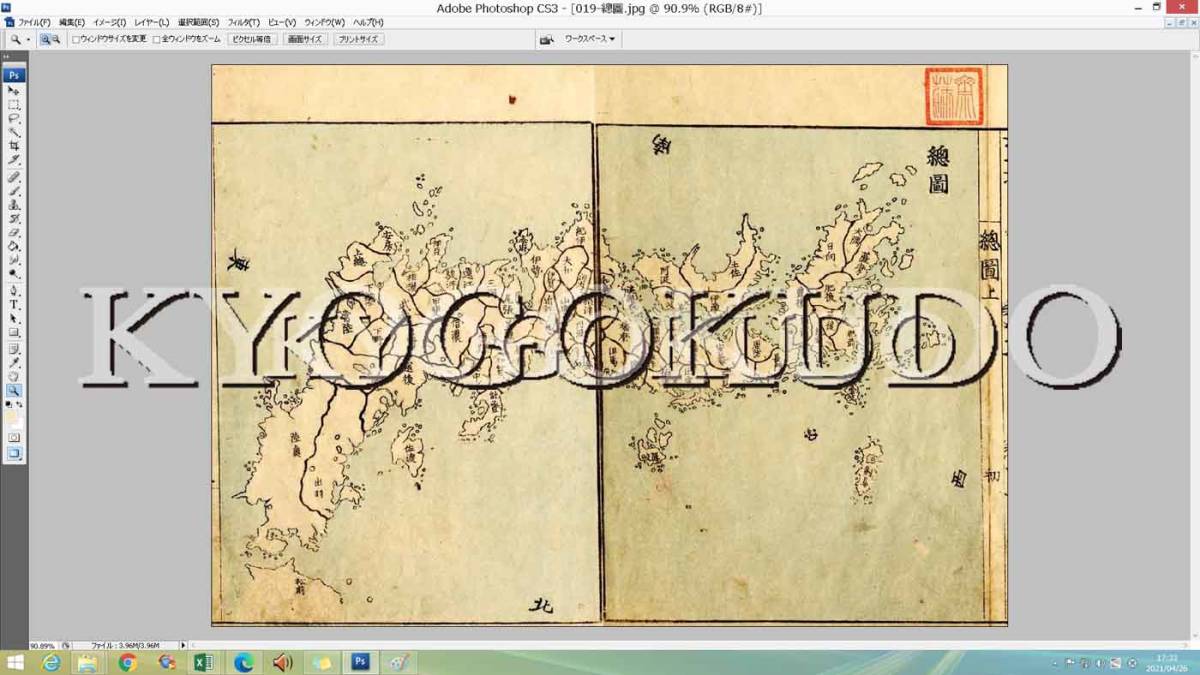Select the Zoom tool in toolbox

tap(14, 391)
